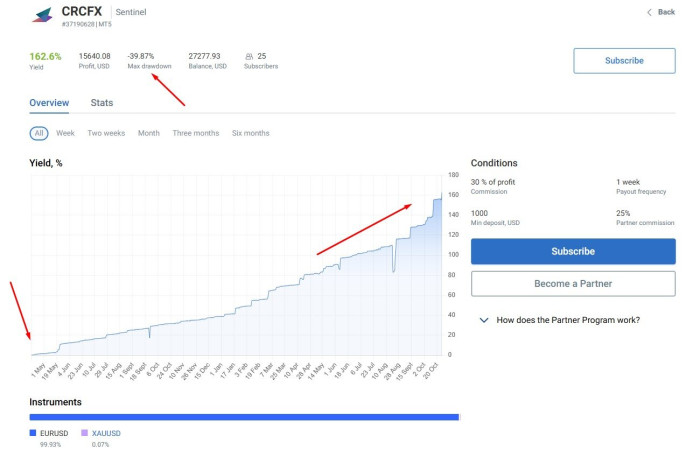700x450 pixels.
Task: Click the '20 Oct' date axis label
Action: point(431,371)
